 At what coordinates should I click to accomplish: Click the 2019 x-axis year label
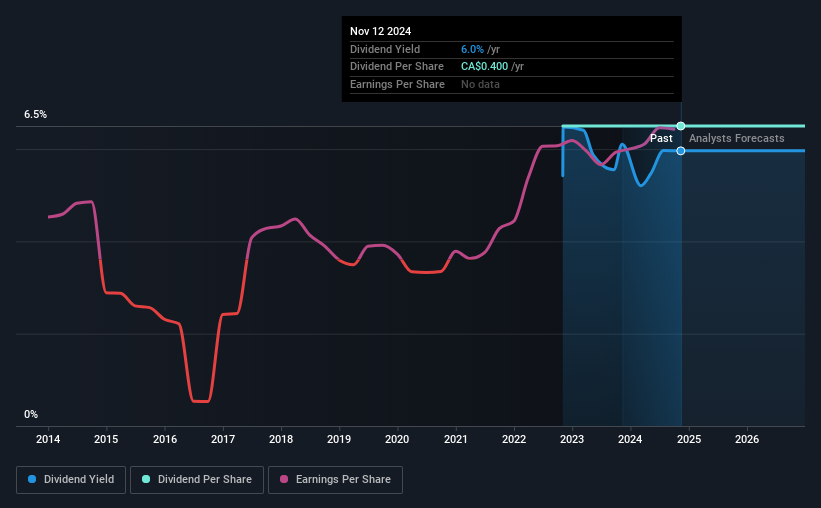click(x=339, y=439)
